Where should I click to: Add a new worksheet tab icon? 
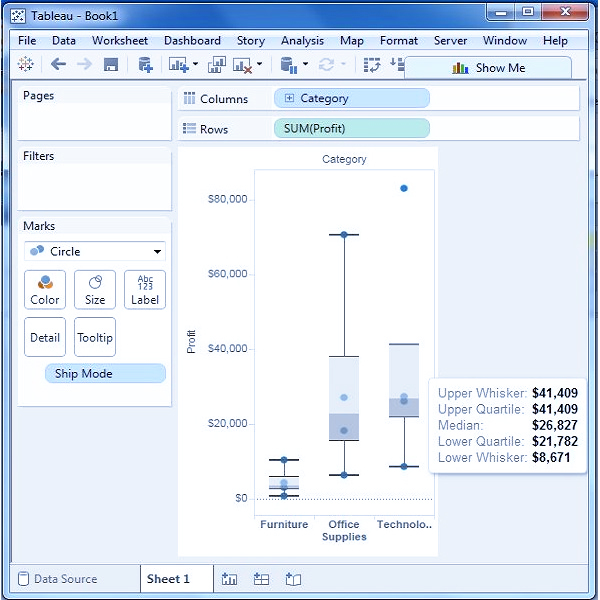click(229, 579)
